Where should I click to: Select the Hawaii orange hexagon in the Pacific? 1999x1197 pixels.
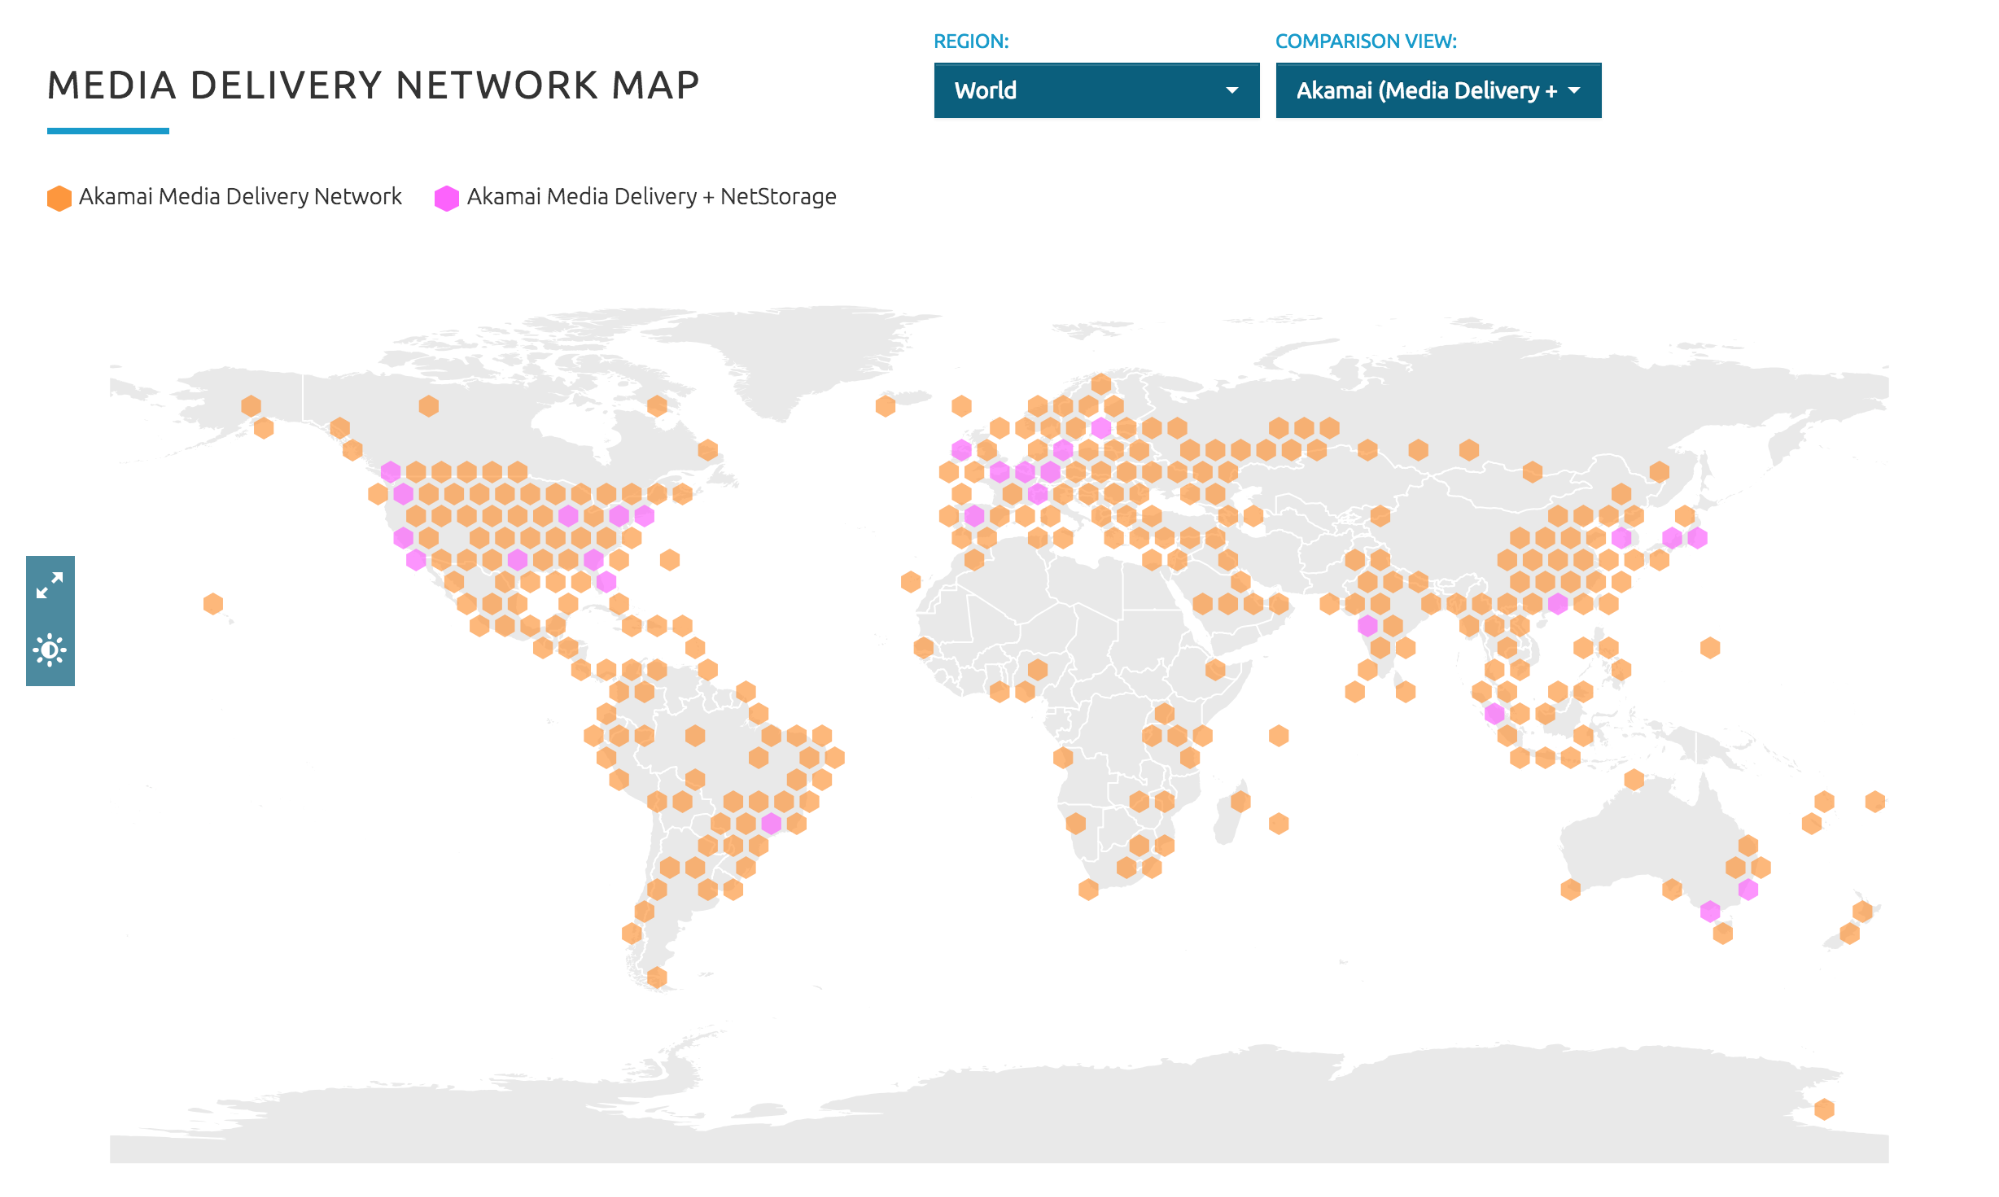[213, 604]
